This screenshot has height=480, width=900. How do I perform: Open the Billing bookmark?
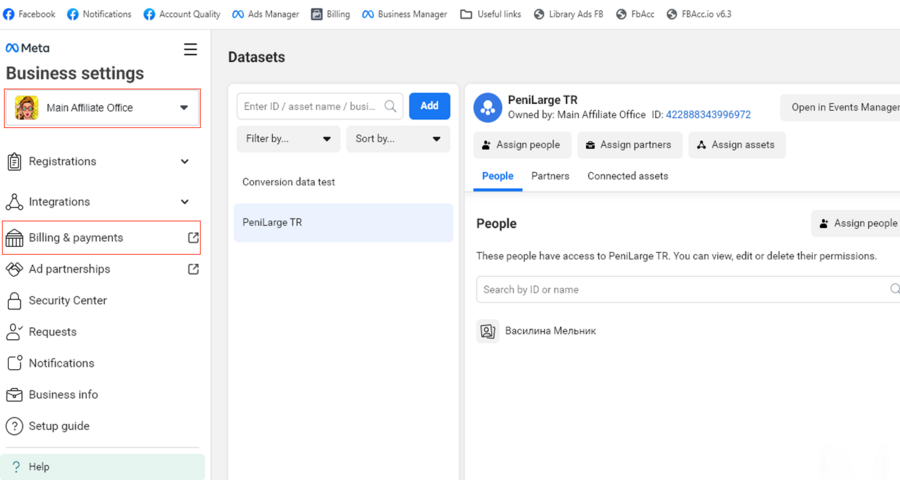point(331,14)
